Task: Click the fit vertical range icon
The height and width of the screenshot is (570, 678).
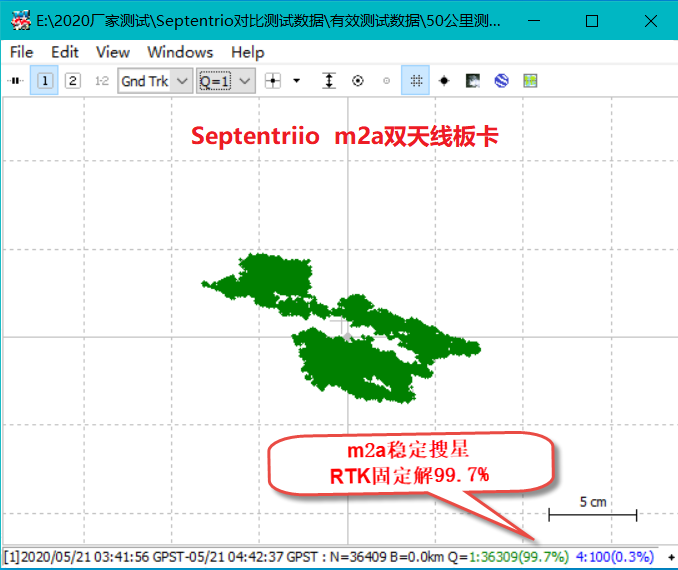Action: click(x=329, y=81)
